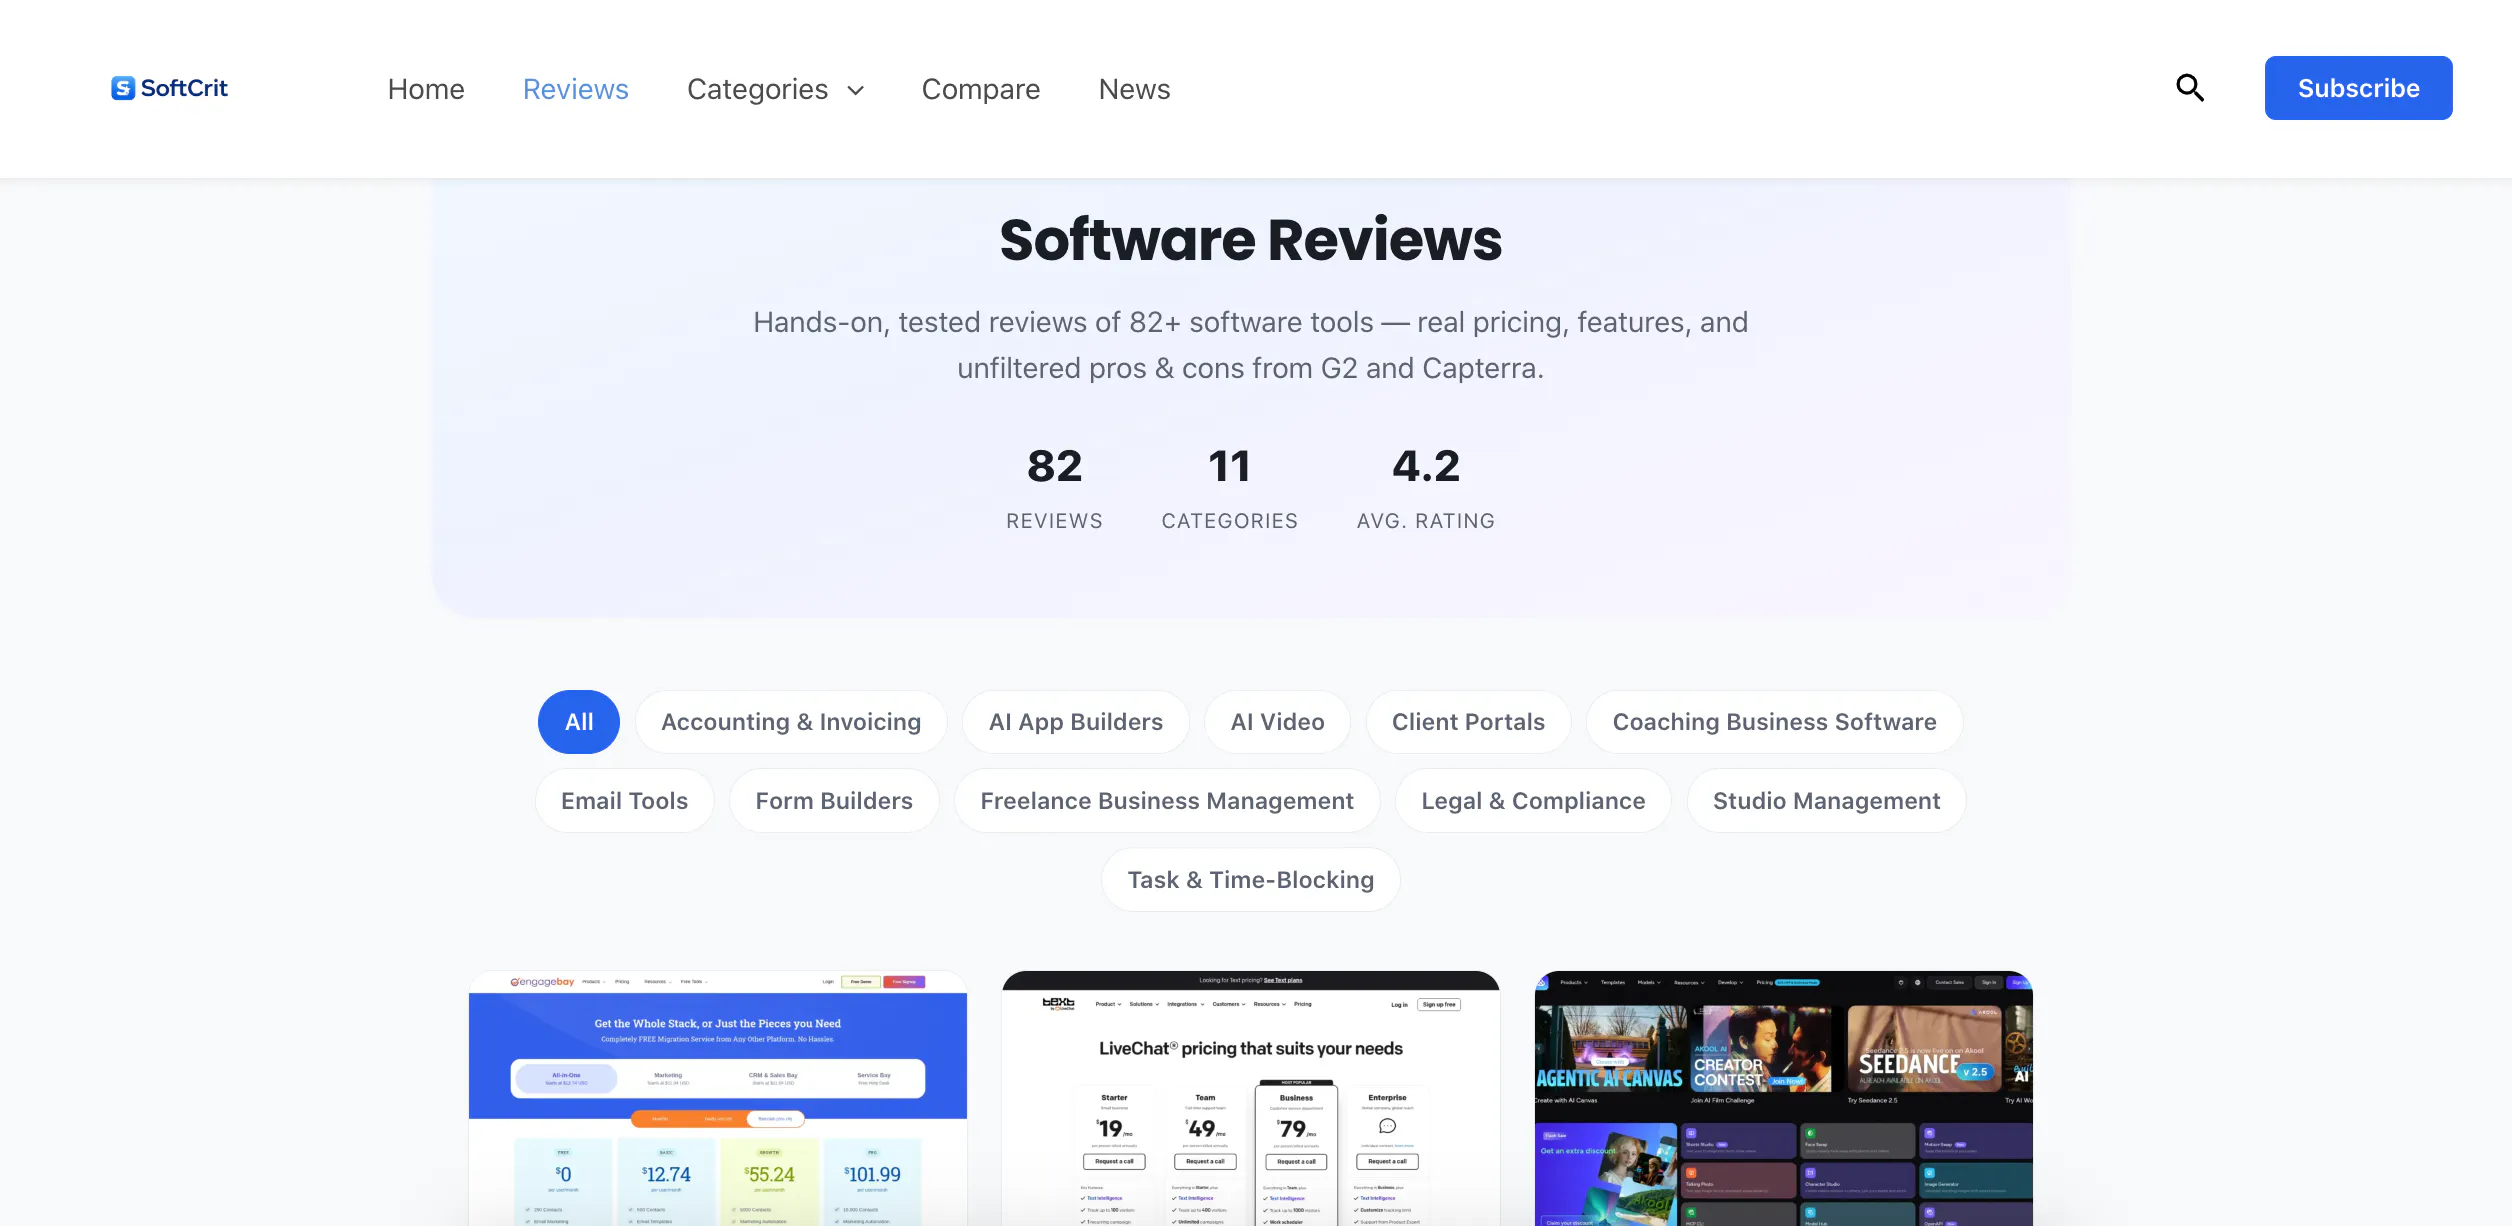Screen dimensions: 2512x1226
Task: Filter by Task & Time-Blocking
Action: click(x=1251, y=880)
